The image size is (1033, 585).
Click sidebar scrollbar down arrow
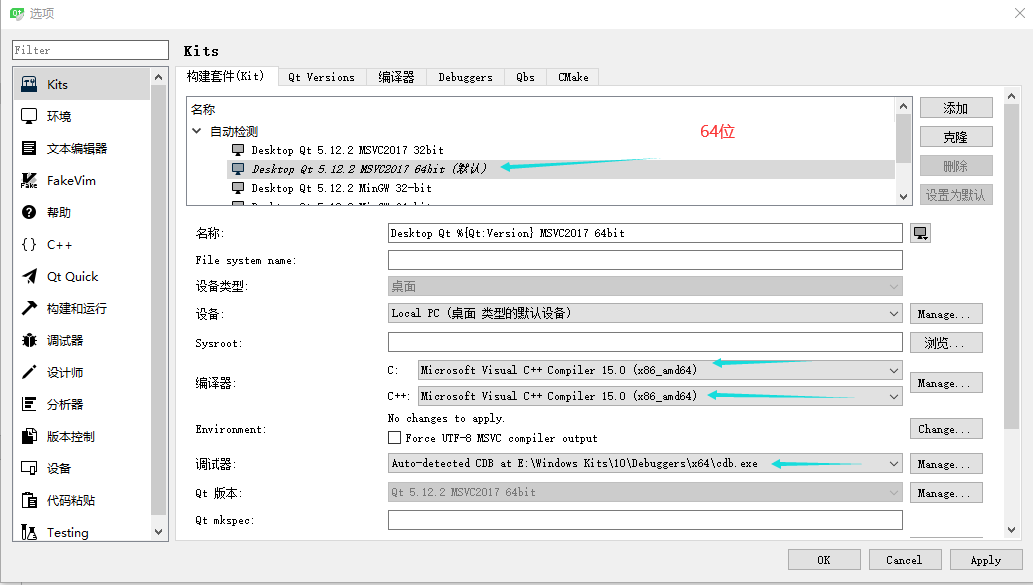pos(158,532)
